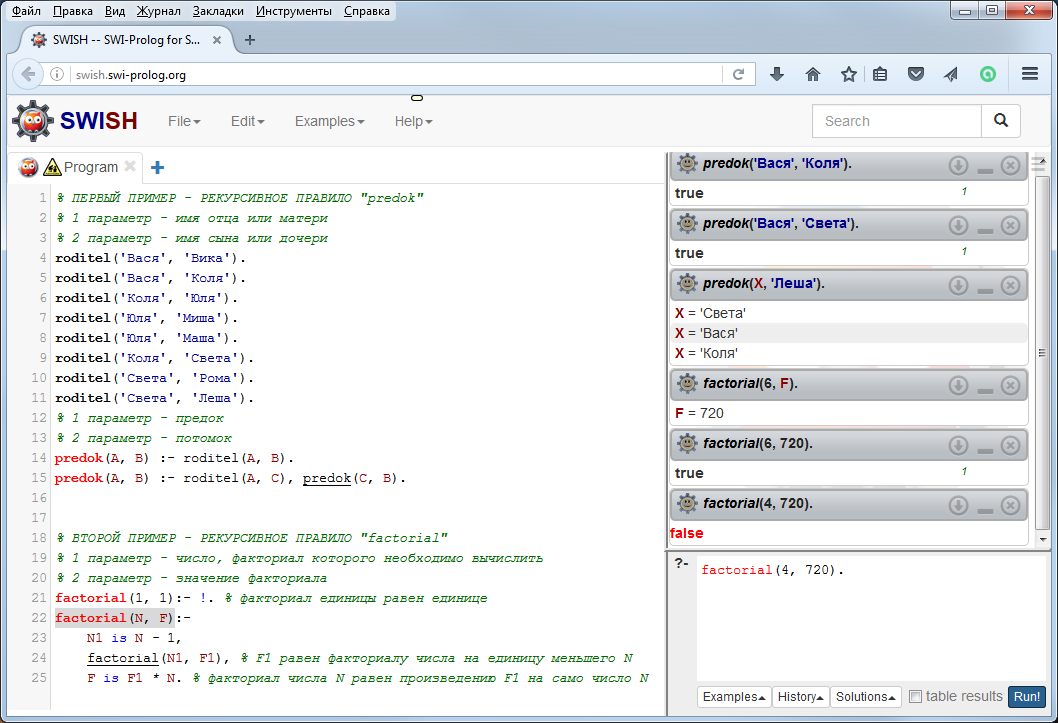Open the Журнал menu
1058x723 pixels.
pos(159,11)
